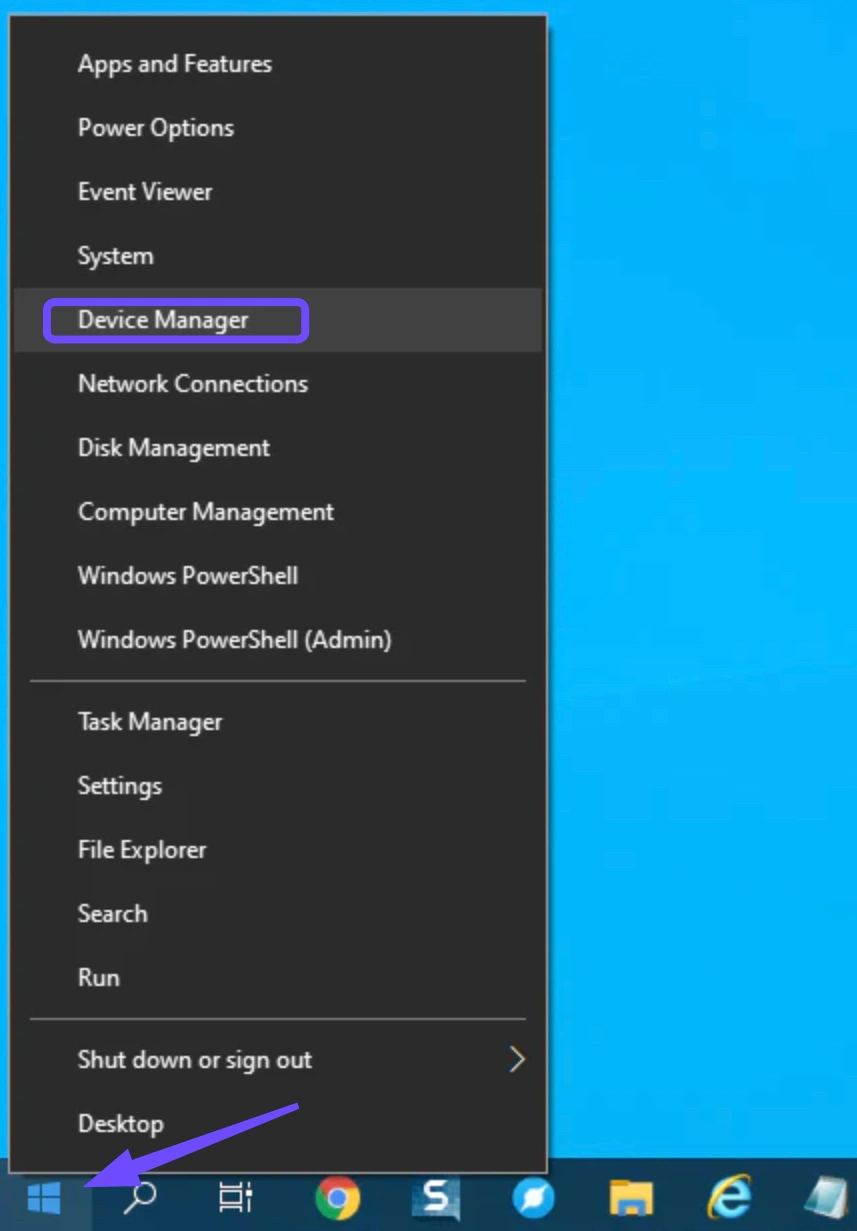Choose Power Options in the menu
The height and width of the screenshot is (1231, 857).
pos(156,128)
